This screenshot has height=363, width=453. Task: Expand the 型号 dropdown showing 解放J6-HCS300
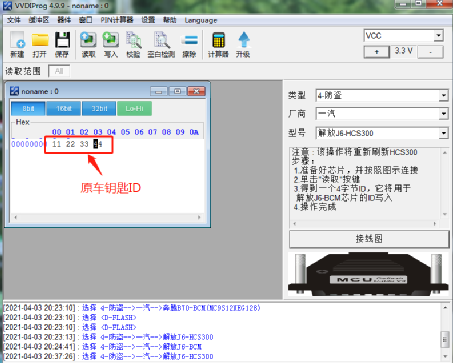click(x=444, y=133)
